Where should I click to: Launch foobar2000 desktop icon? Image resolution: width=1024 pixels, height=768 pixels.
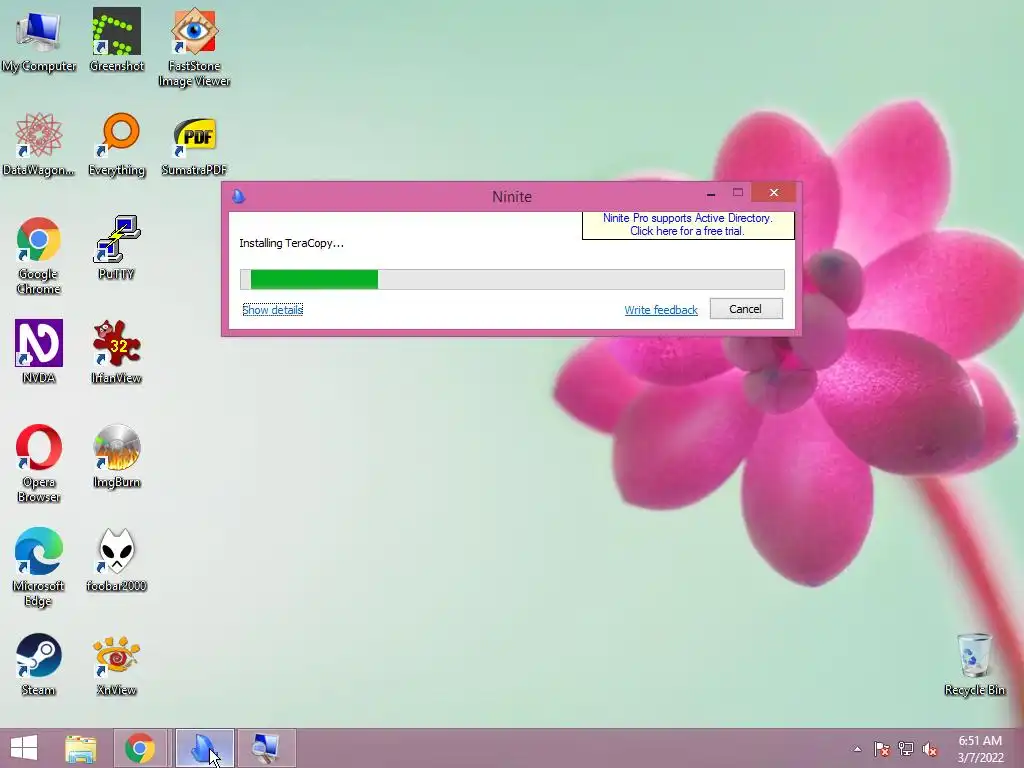116,560
